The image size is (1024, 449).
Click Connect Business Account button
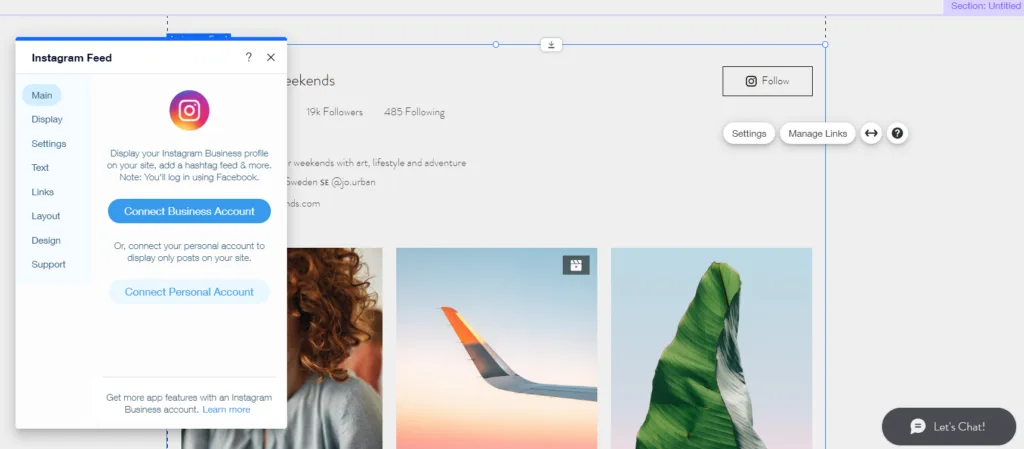[189, 211]
